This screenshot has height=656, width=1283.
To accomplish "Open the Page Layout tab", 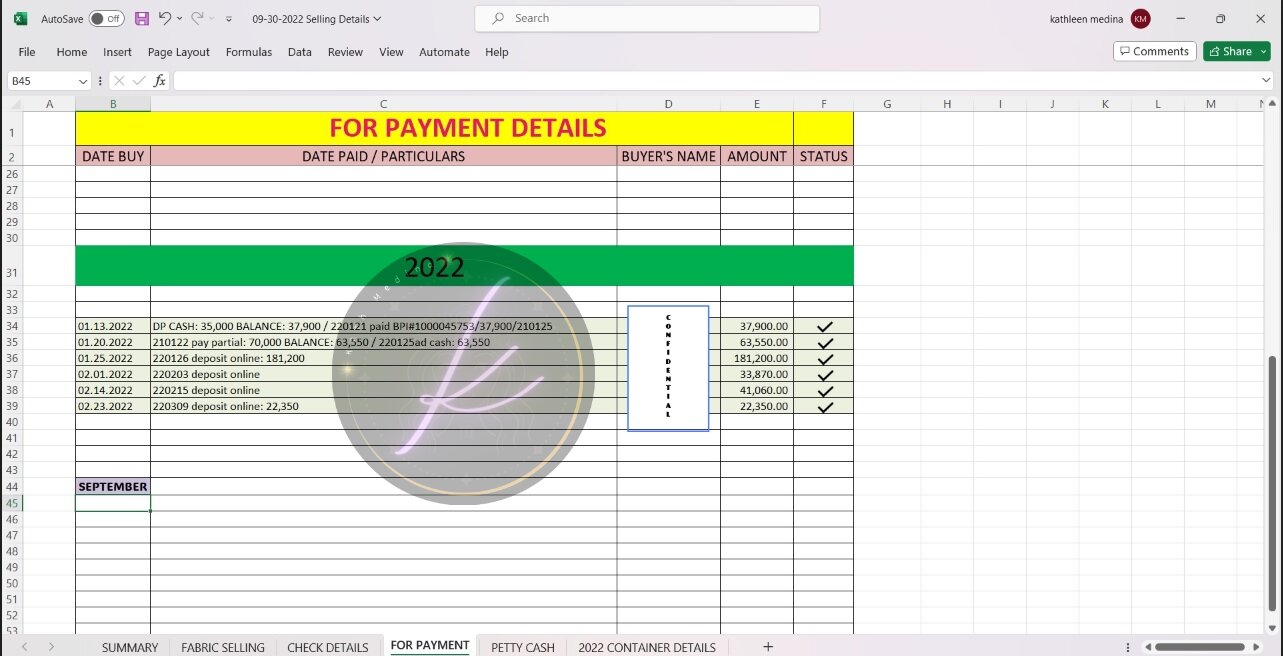I will point(179,52).
